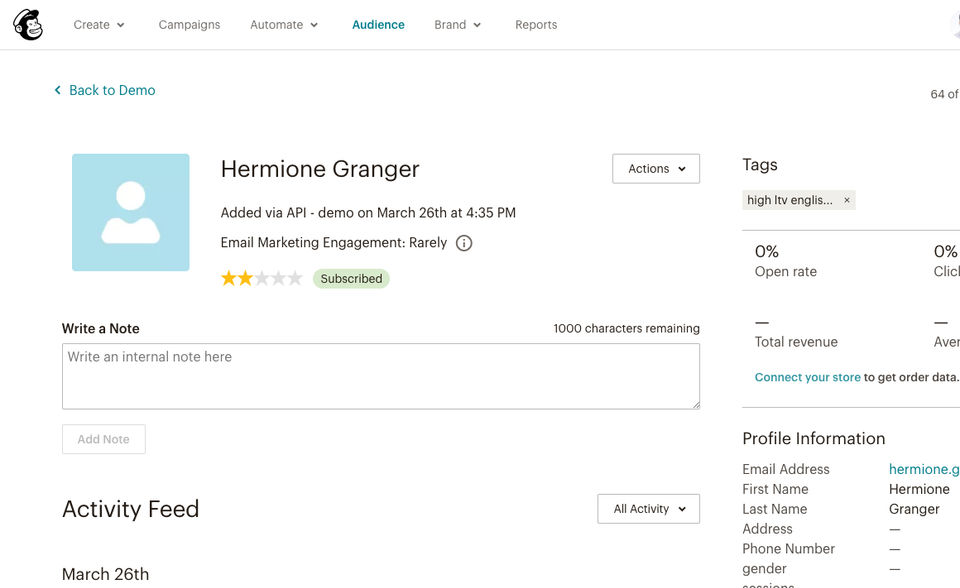Click the Subscribed status badge

351,279
